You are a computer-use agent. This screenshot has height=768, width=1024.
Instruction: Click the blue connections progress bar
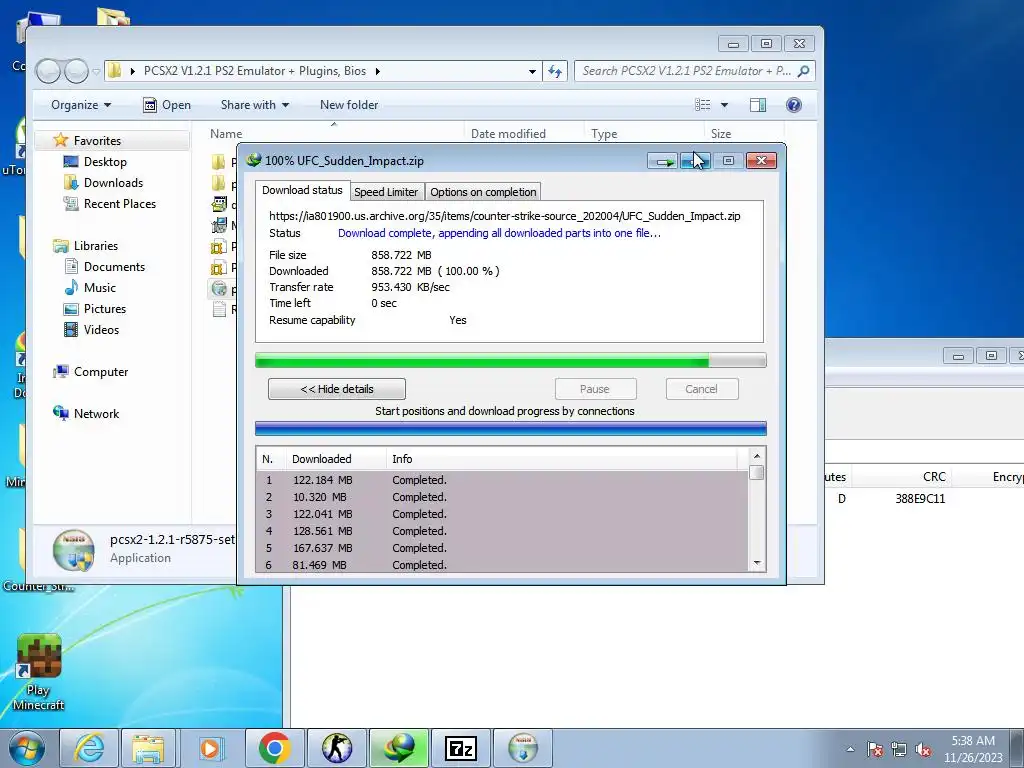tap(510, 428)
